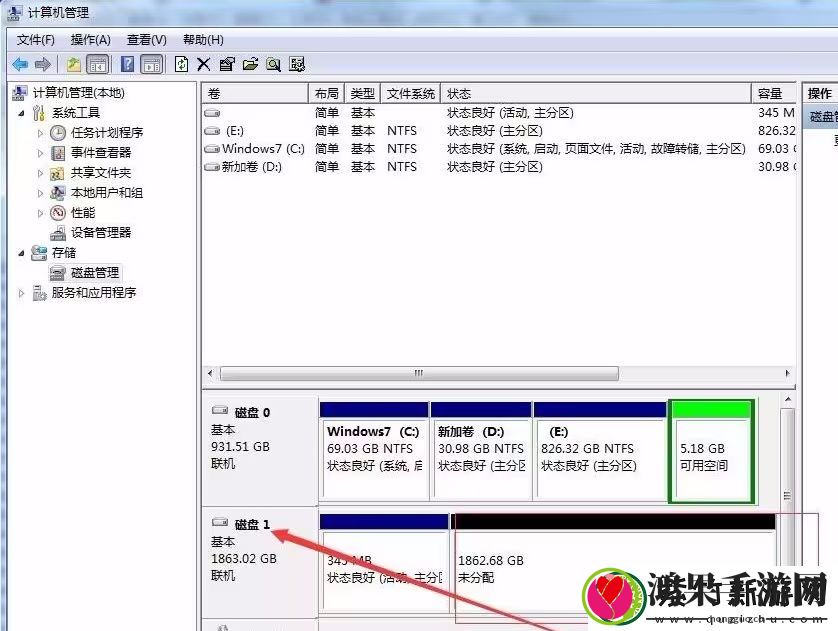This screenshot has width=838, height=631.
Task: Collapse the 存储 tree node
Action: [21, 253]
